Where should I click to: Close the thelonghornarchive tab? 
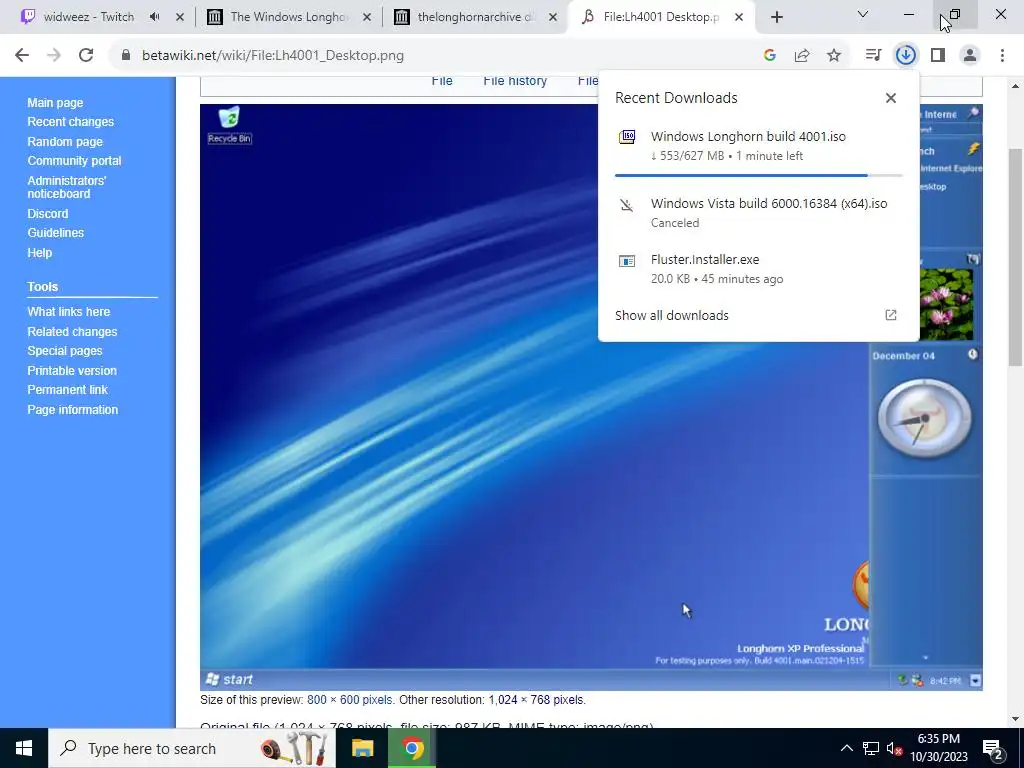pos(553,17)
